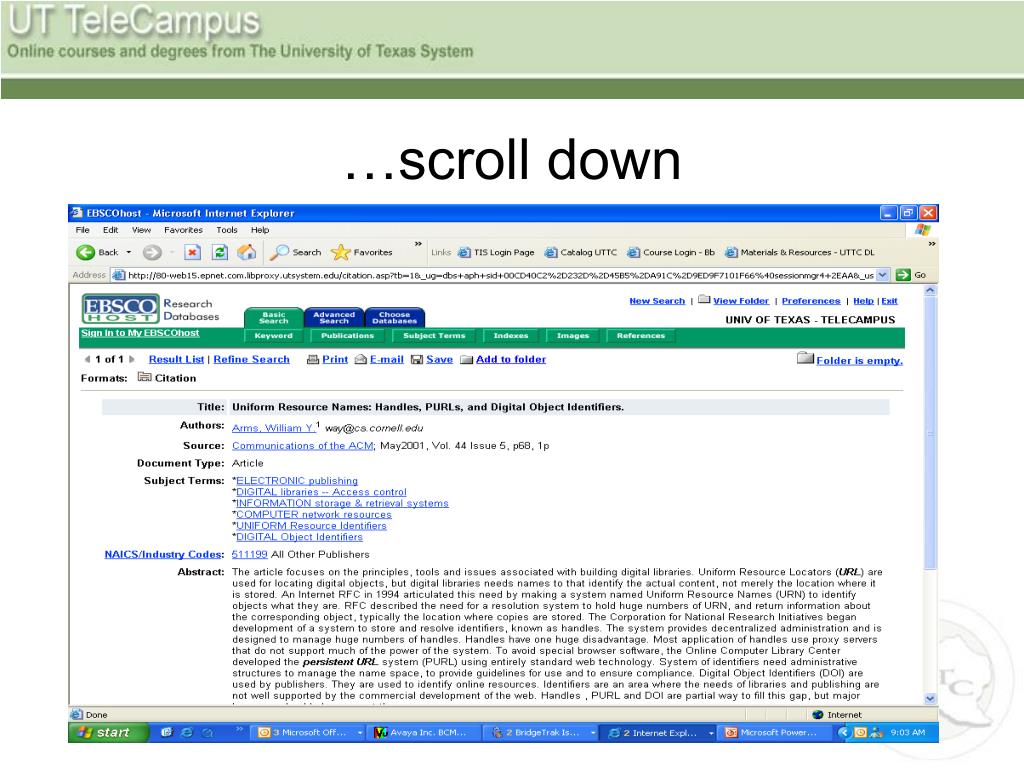This screenshot has width=1024, height=768.
Task: Open the address bar dropdown arrow
Action: (x=882, y=275)
